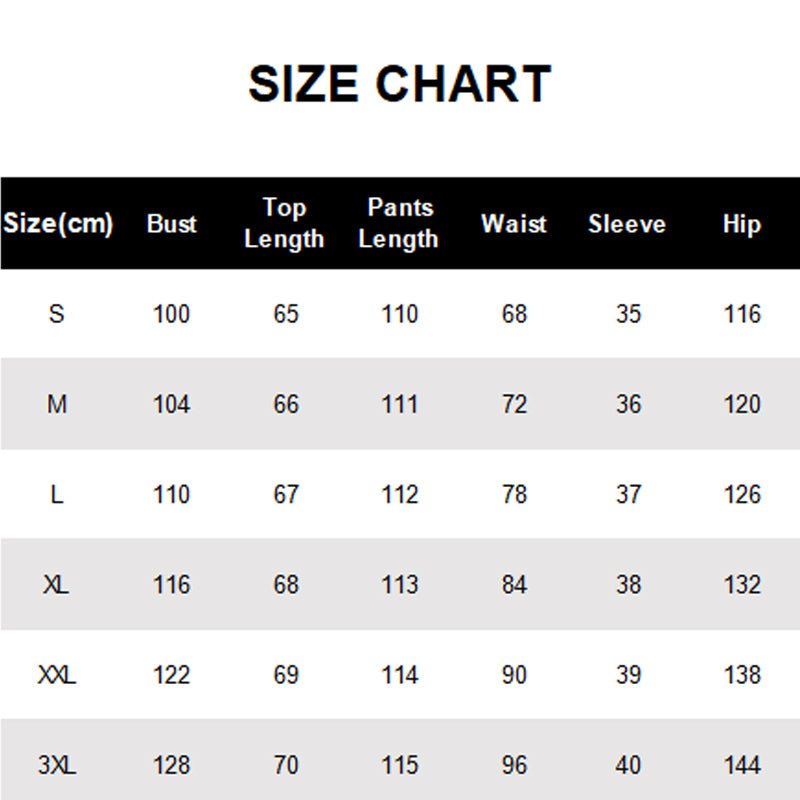Select the XXL size row label
The image size is (800, 800).
(57, 675)
